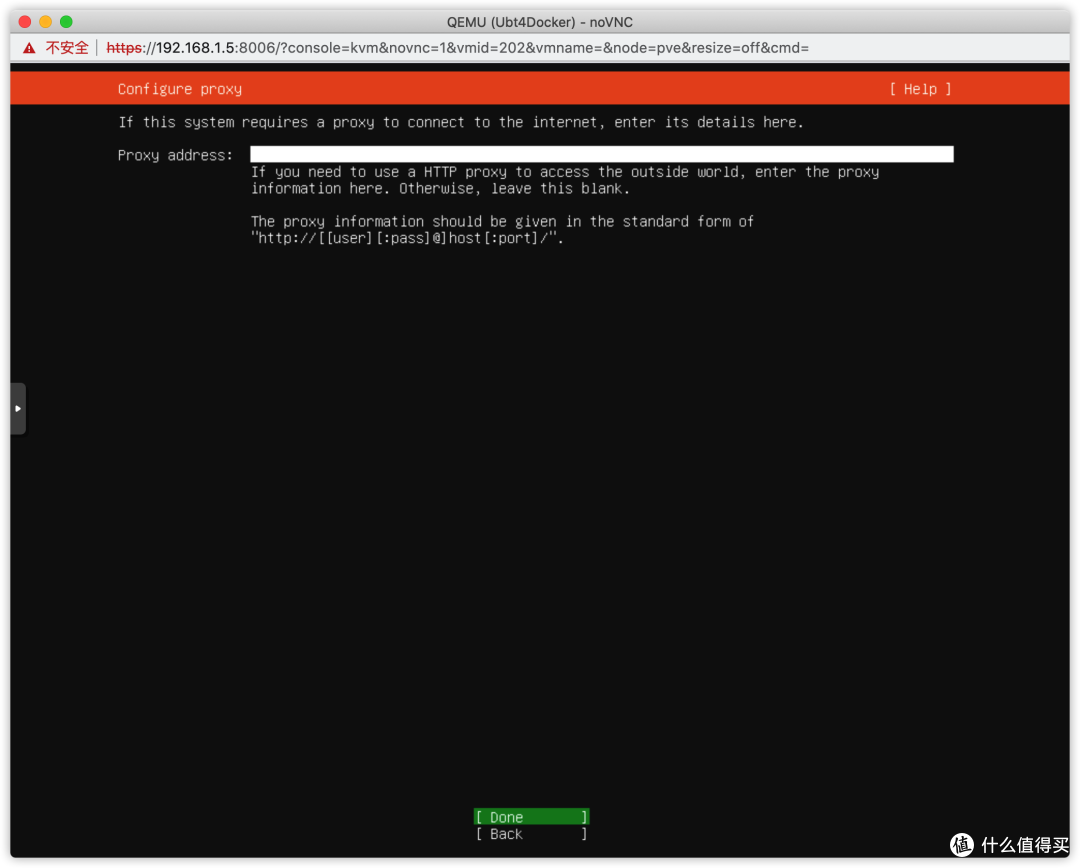Image resolution: width=1080 pixels, height=868 pixels.
Task: Click the Configure proxy header title
Action: (x=180, y=89)
